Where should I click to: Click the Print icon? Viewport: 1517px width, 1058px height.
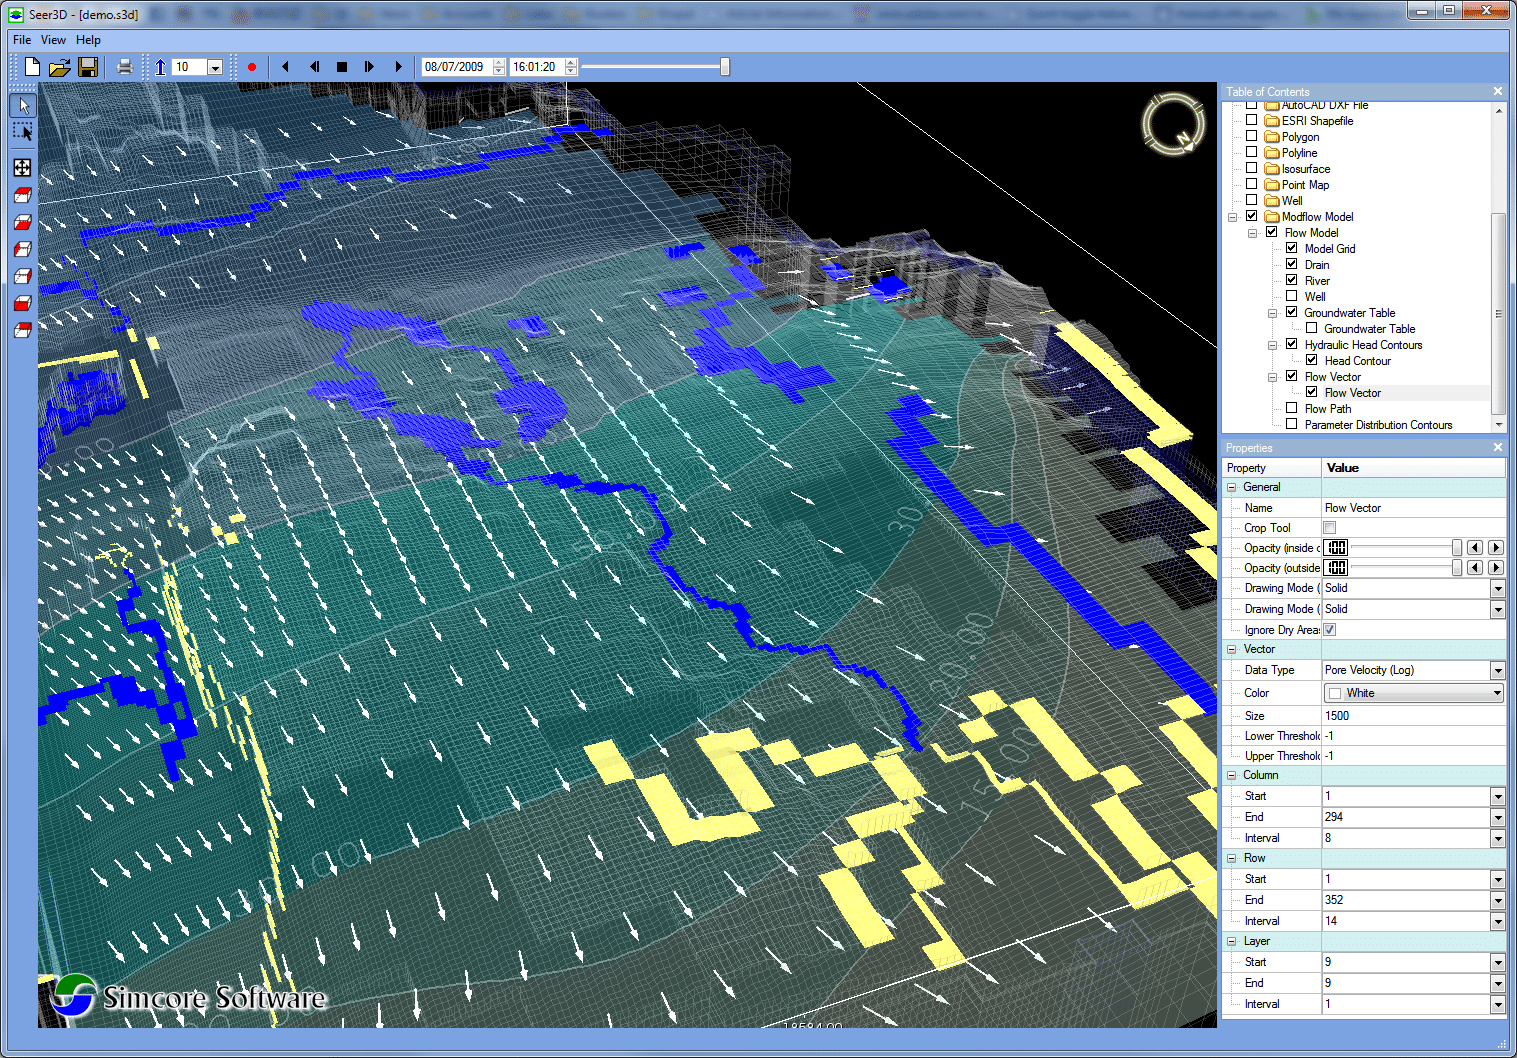click(x=124, y=67)
